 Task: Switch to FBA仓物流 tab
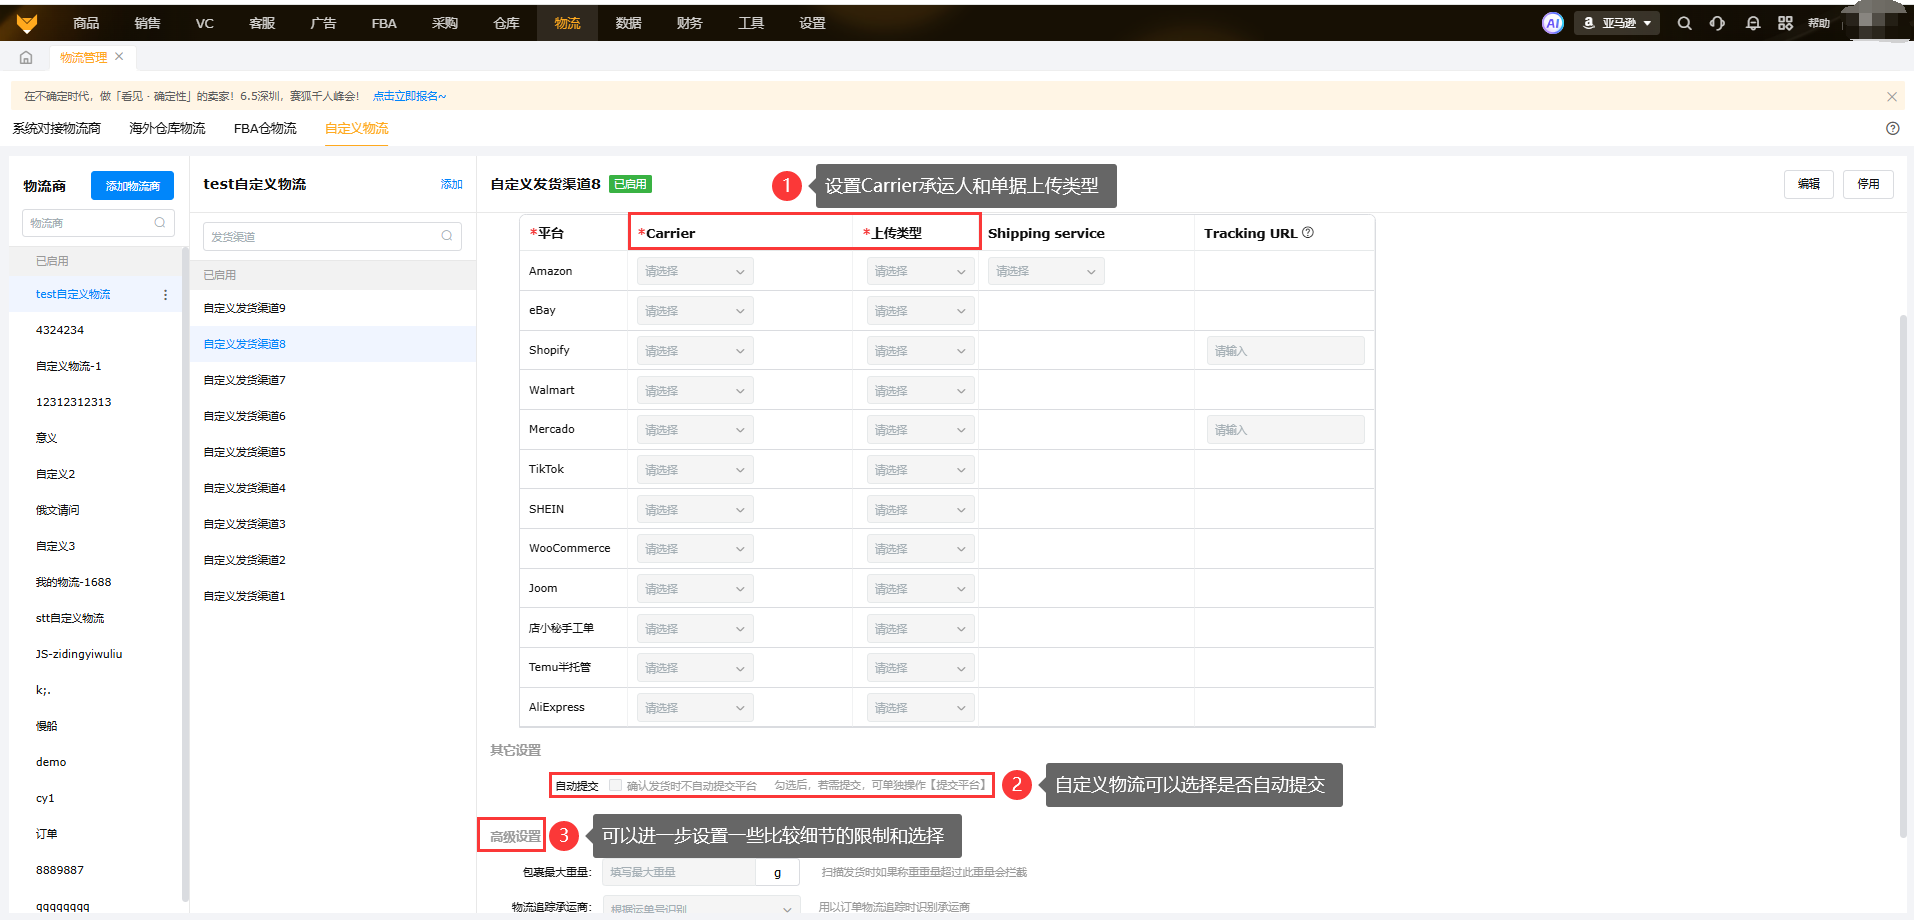click(265, 128)
